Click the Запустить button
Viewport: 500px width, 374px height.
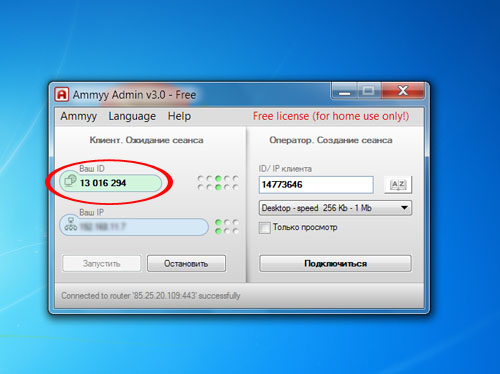[102, 264]
